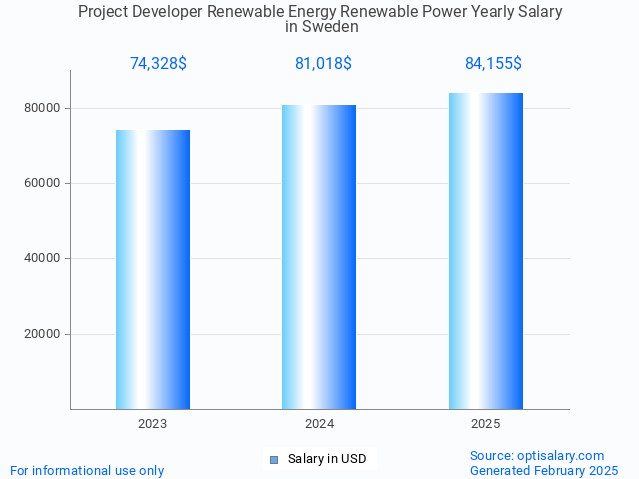Screen dimensions: 639x479
Task: Click the Source: optisalary.com text
Action: pos(537,455)
